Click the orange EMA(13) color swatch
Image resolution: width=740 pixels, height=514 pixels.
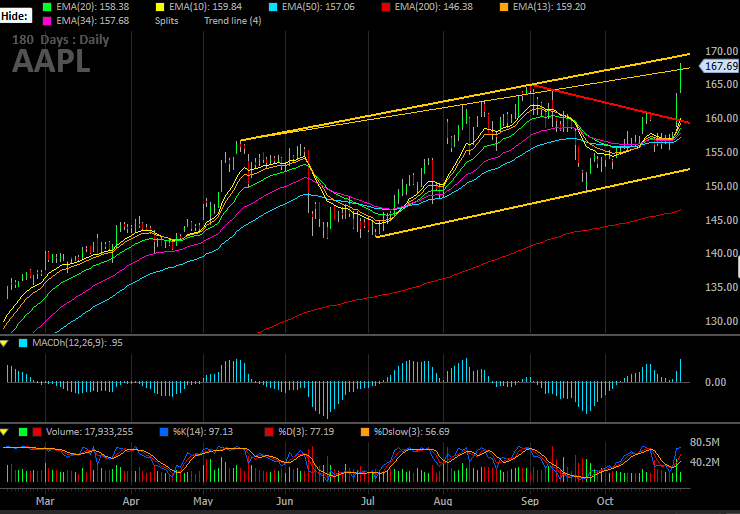coord(504,7)
